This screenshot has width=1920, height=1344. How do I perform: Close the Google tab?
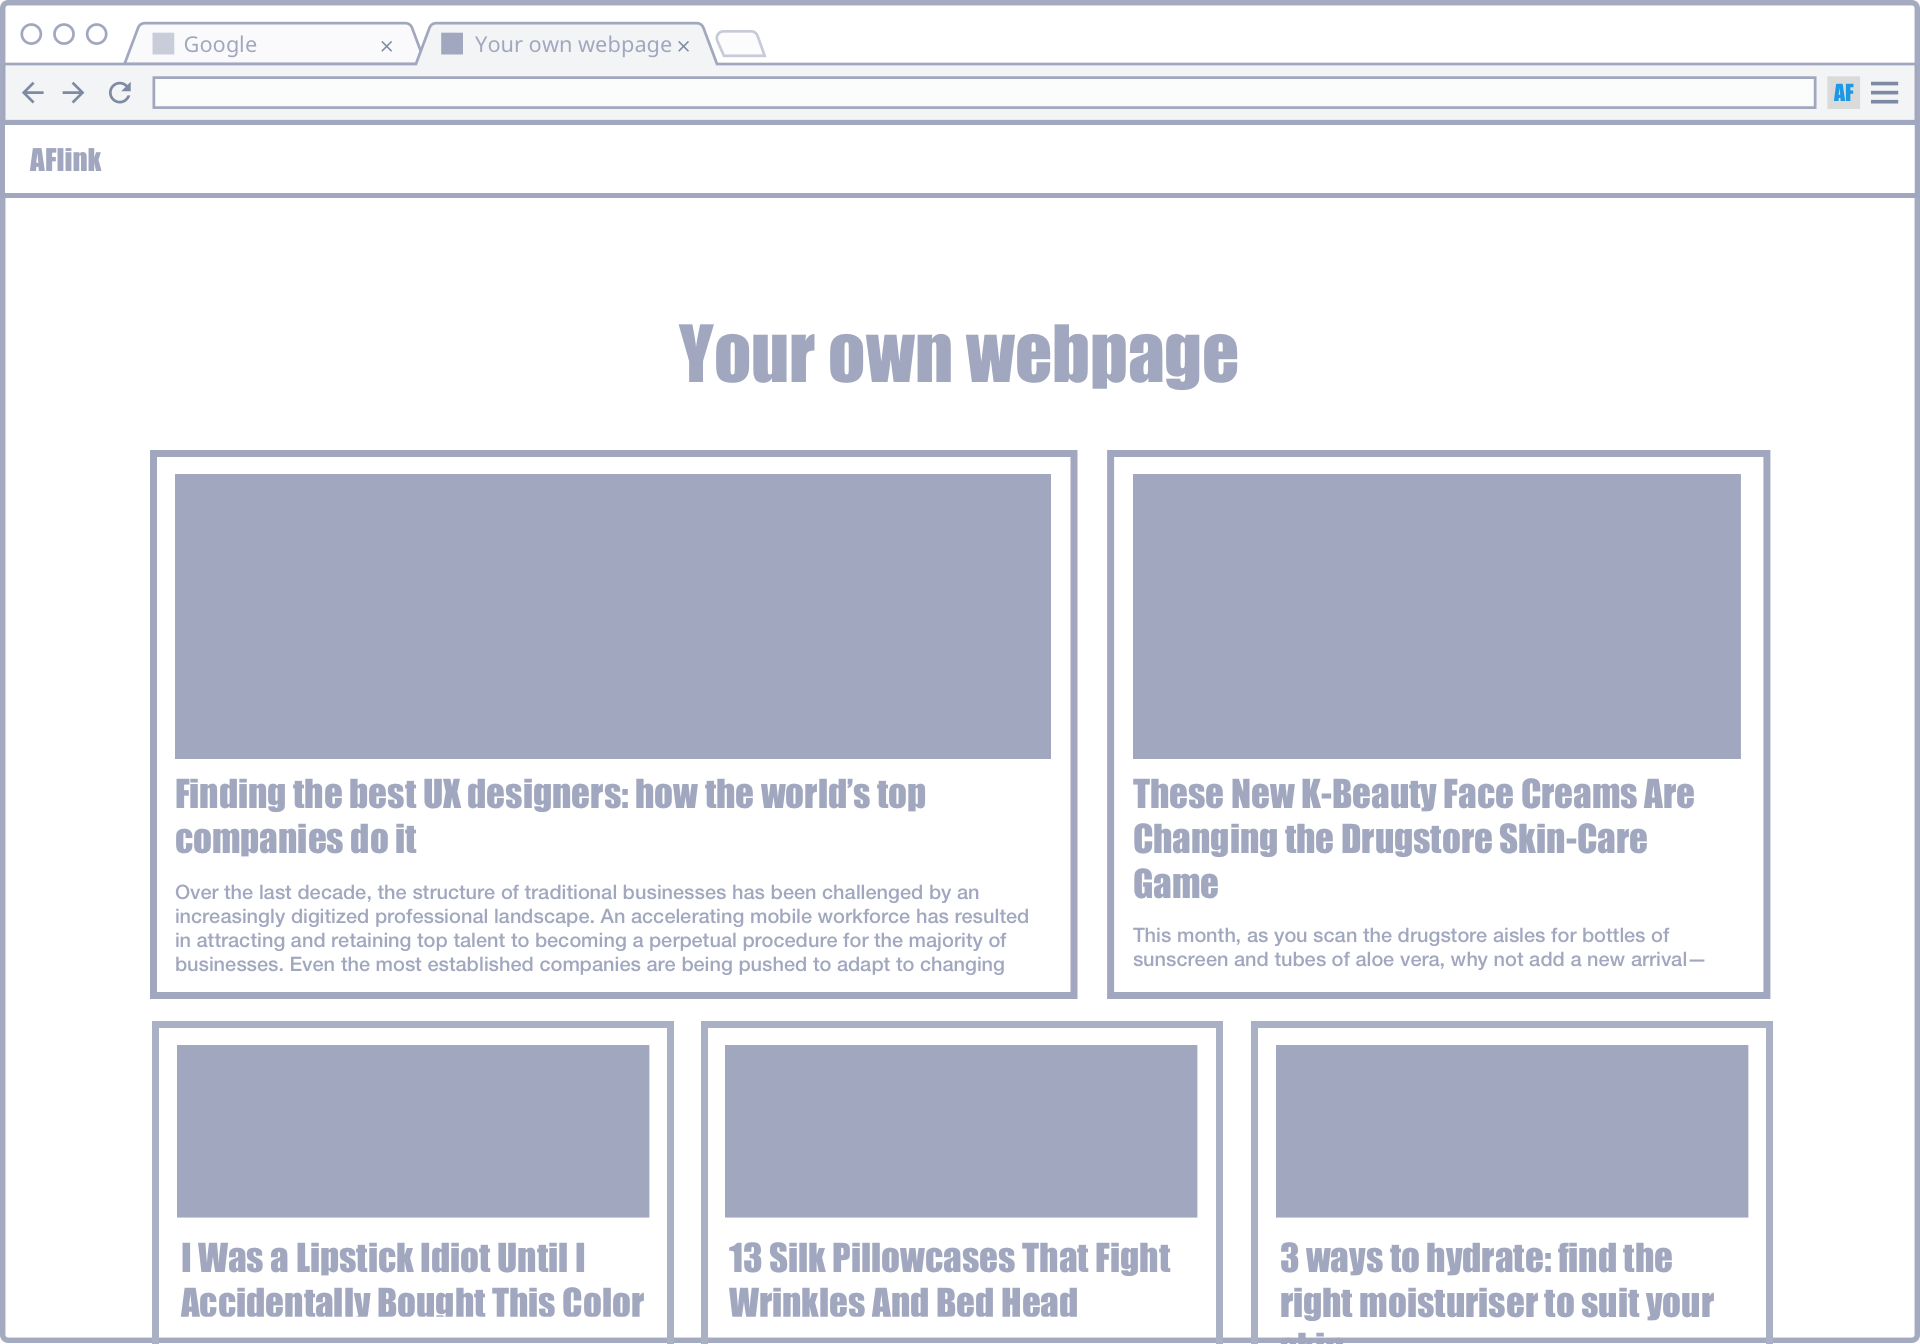[x=387, y=46]
